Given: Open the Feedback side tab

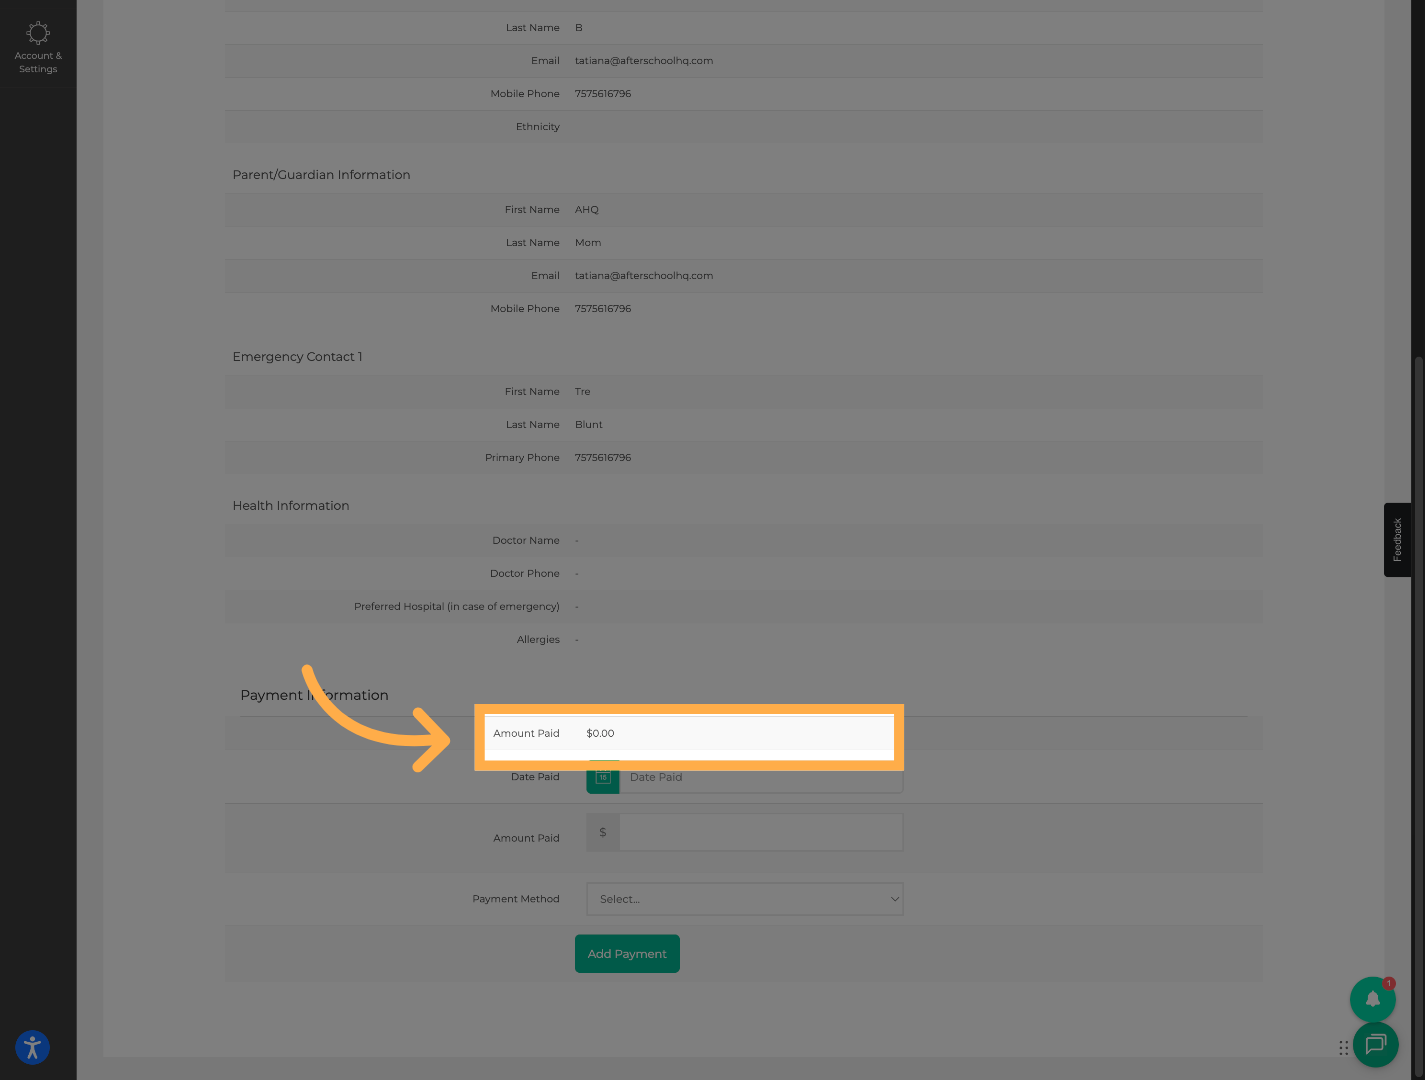Looking at the screenshot, I should 1397,540.
